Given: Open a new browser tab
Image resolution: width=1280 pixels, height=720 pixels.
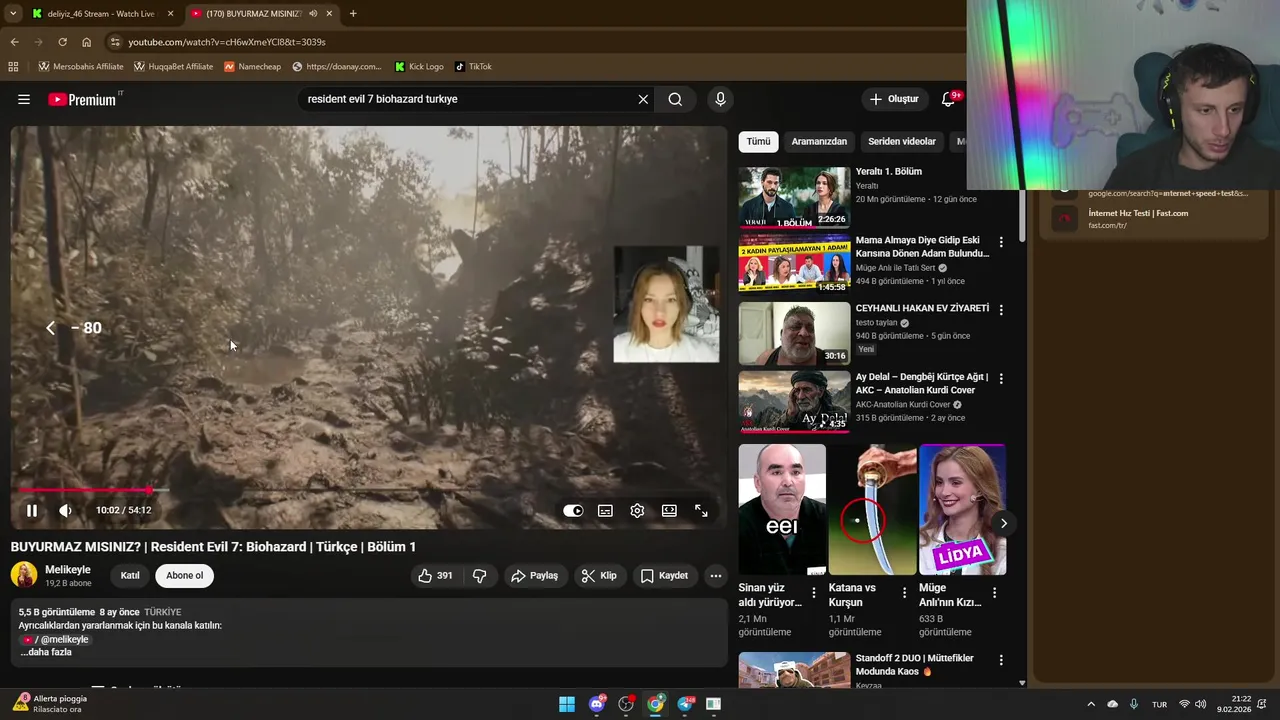Looking at the screenshot, I should 353,14.
